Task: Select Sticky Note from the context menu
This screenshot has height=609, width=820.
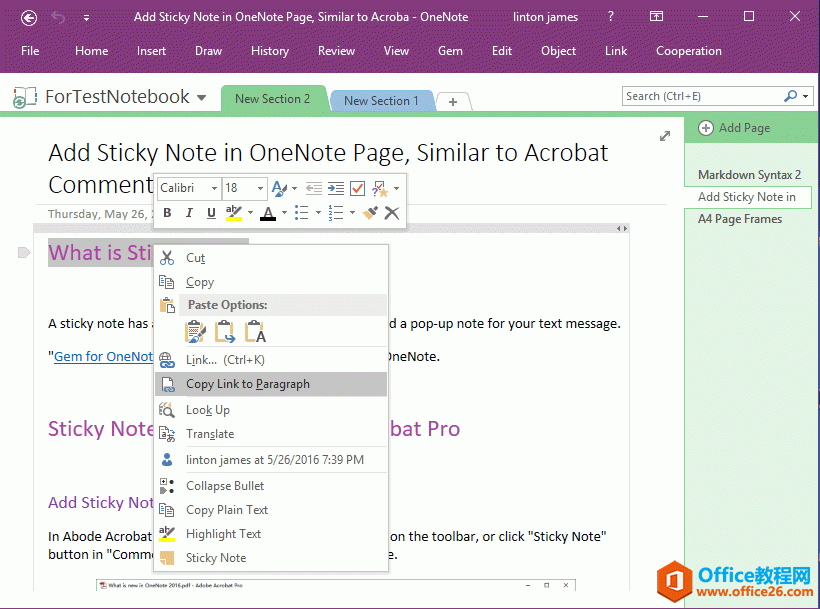Action: [x=218, y=558]
